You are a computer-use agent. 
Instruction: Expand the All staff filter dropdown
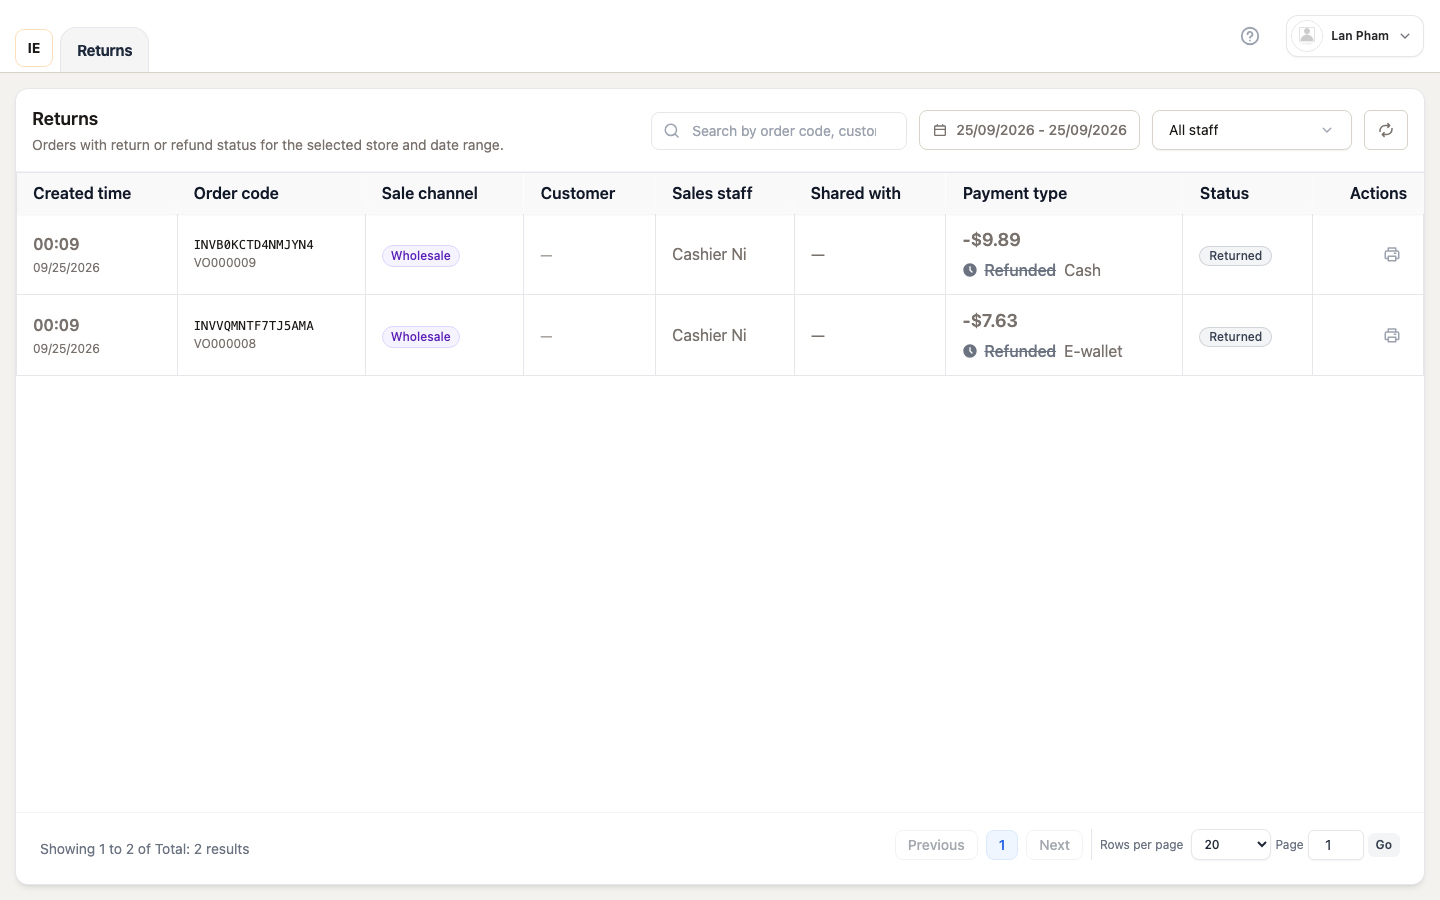1252,130
